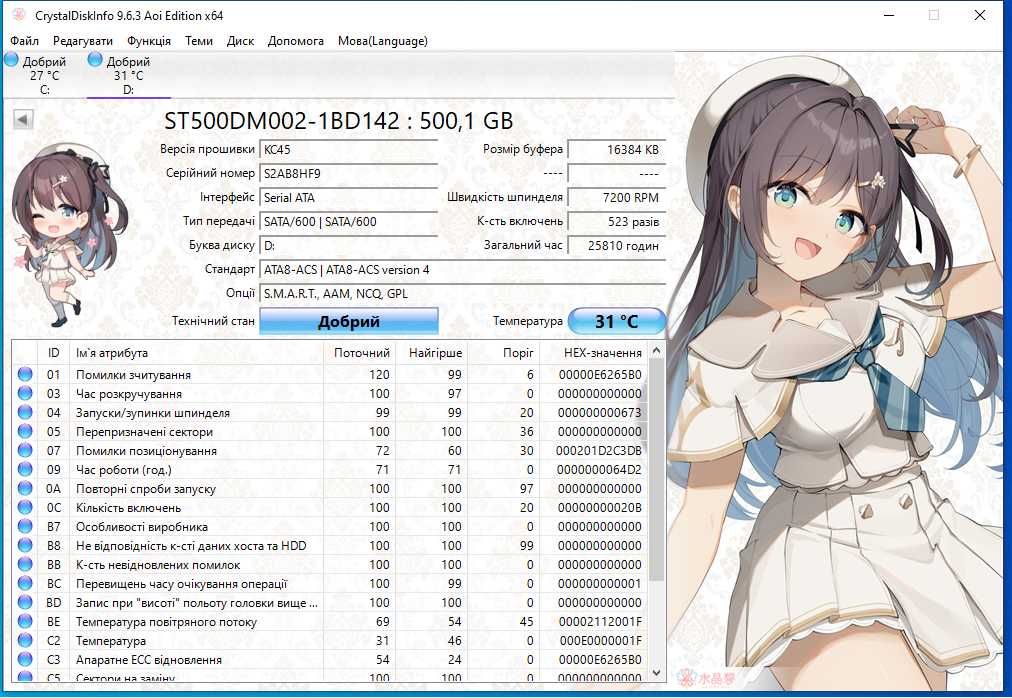Click the firmware version field KC45

[349, 149]
